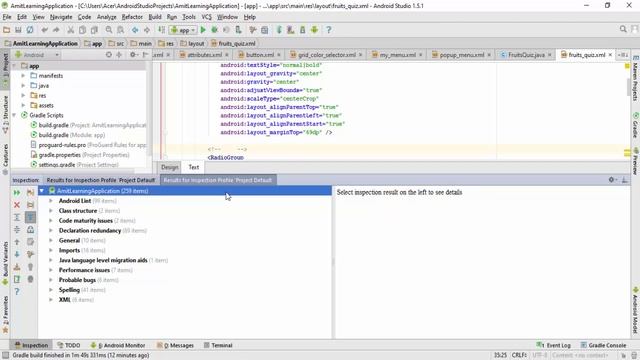Close the button.xml editor tab
Screen dimensions: 640x360
click(279, 55)
